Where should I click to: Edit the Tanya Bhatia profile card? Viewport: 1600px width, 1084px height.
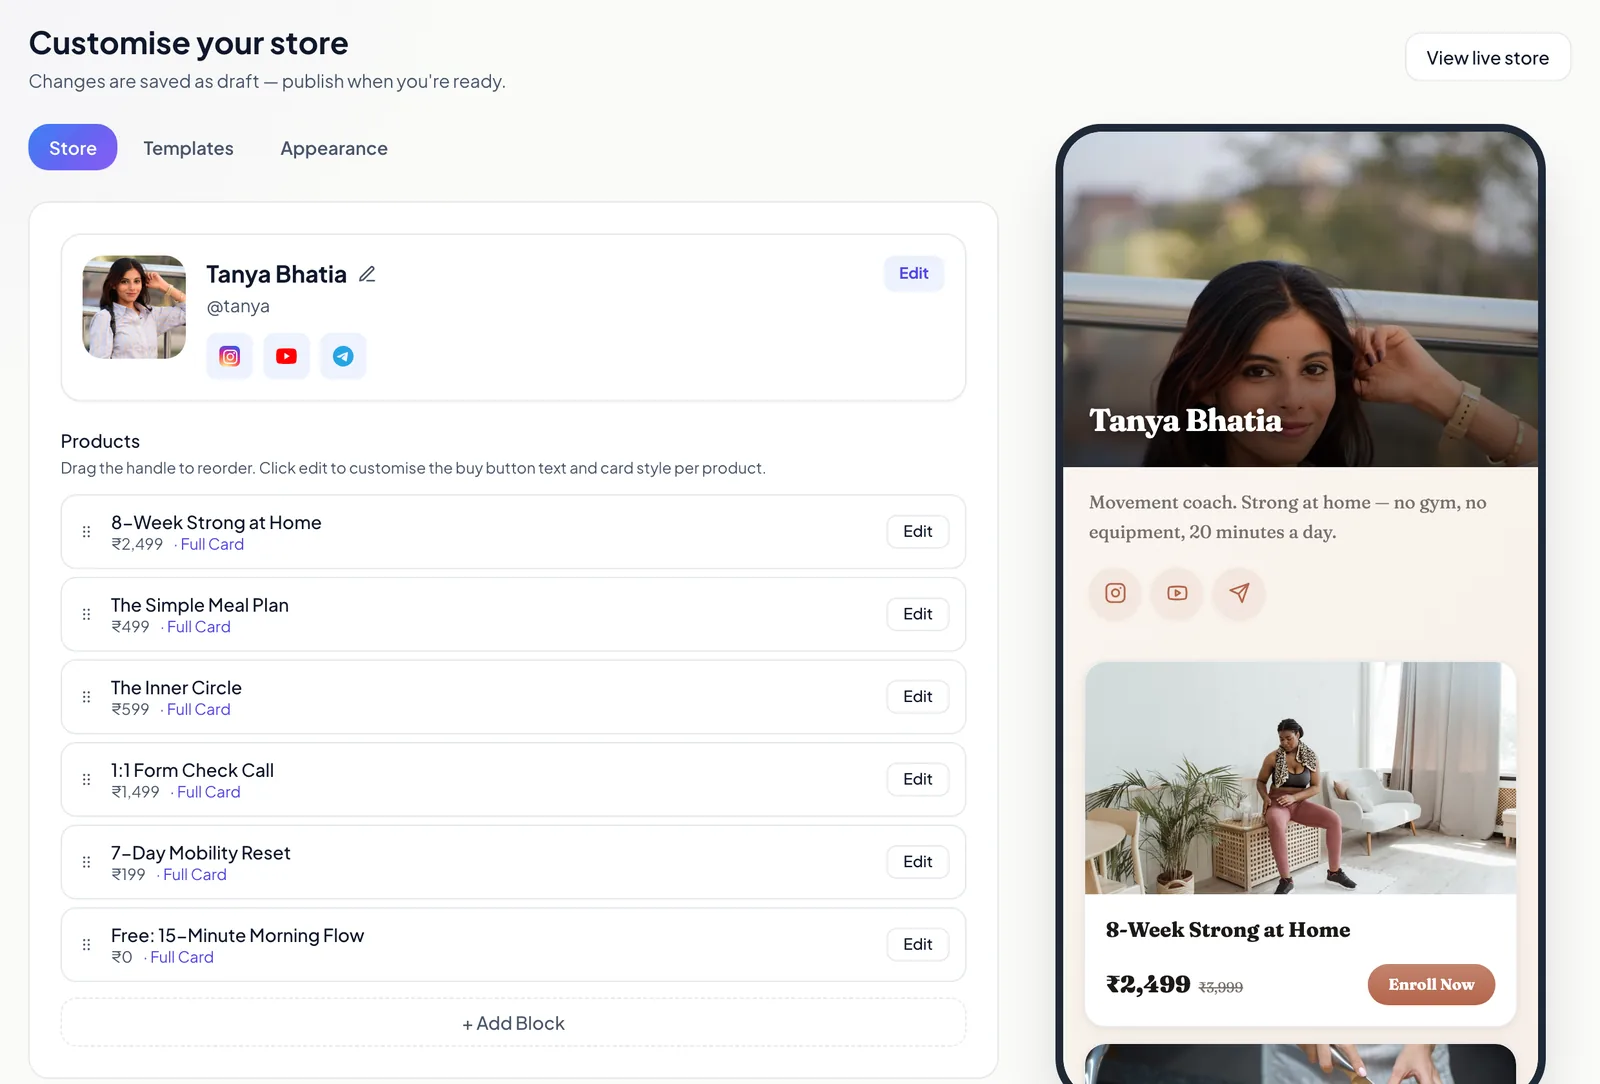(x=913, y=273)
